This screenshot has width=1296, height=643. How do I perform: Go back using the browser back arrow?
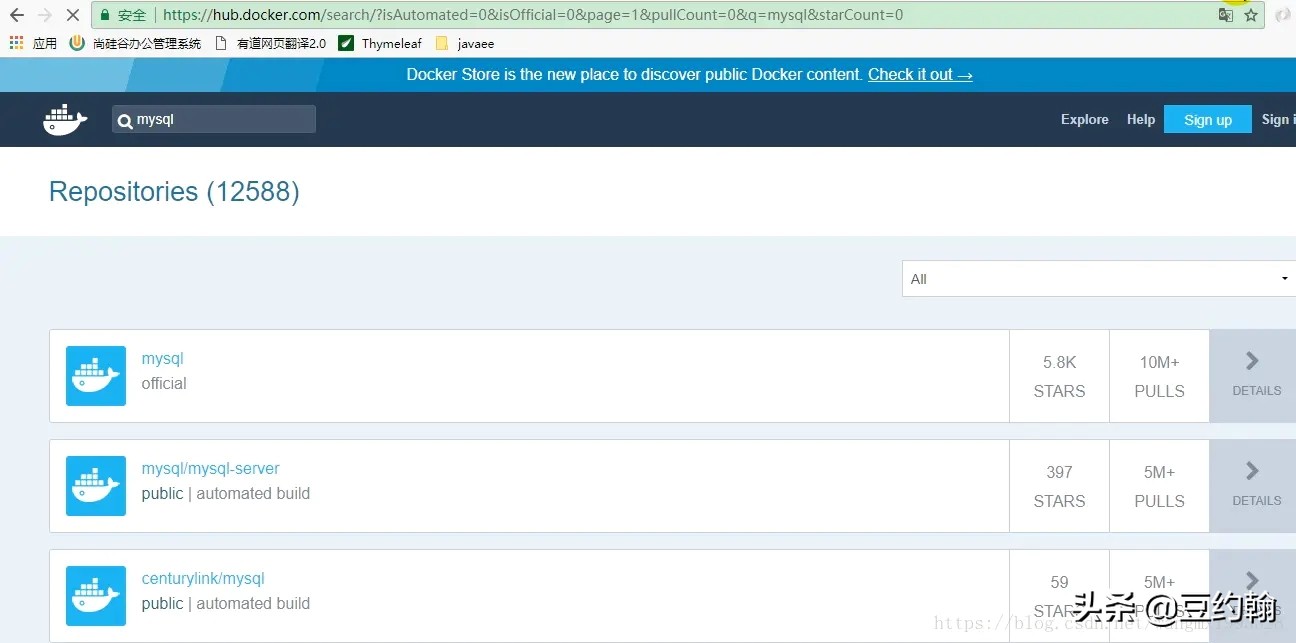17,15
